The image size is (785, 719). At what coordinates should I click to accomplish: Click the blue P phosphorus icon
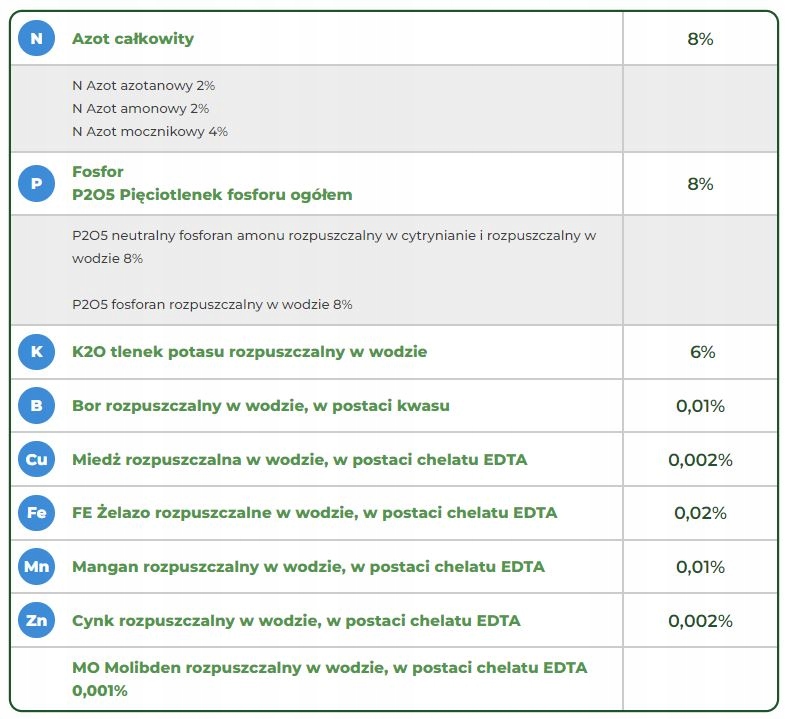point(37,184)
